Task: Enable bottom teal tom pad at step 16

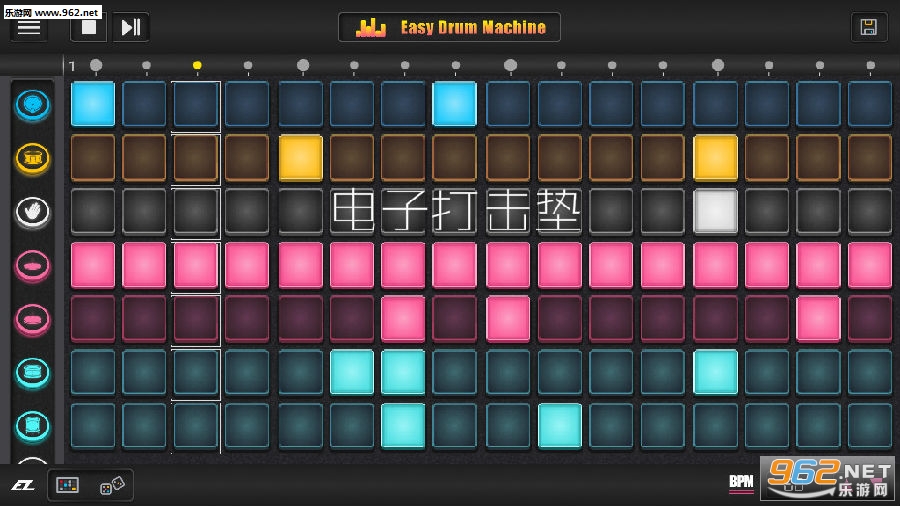Action: pos(870,426)
